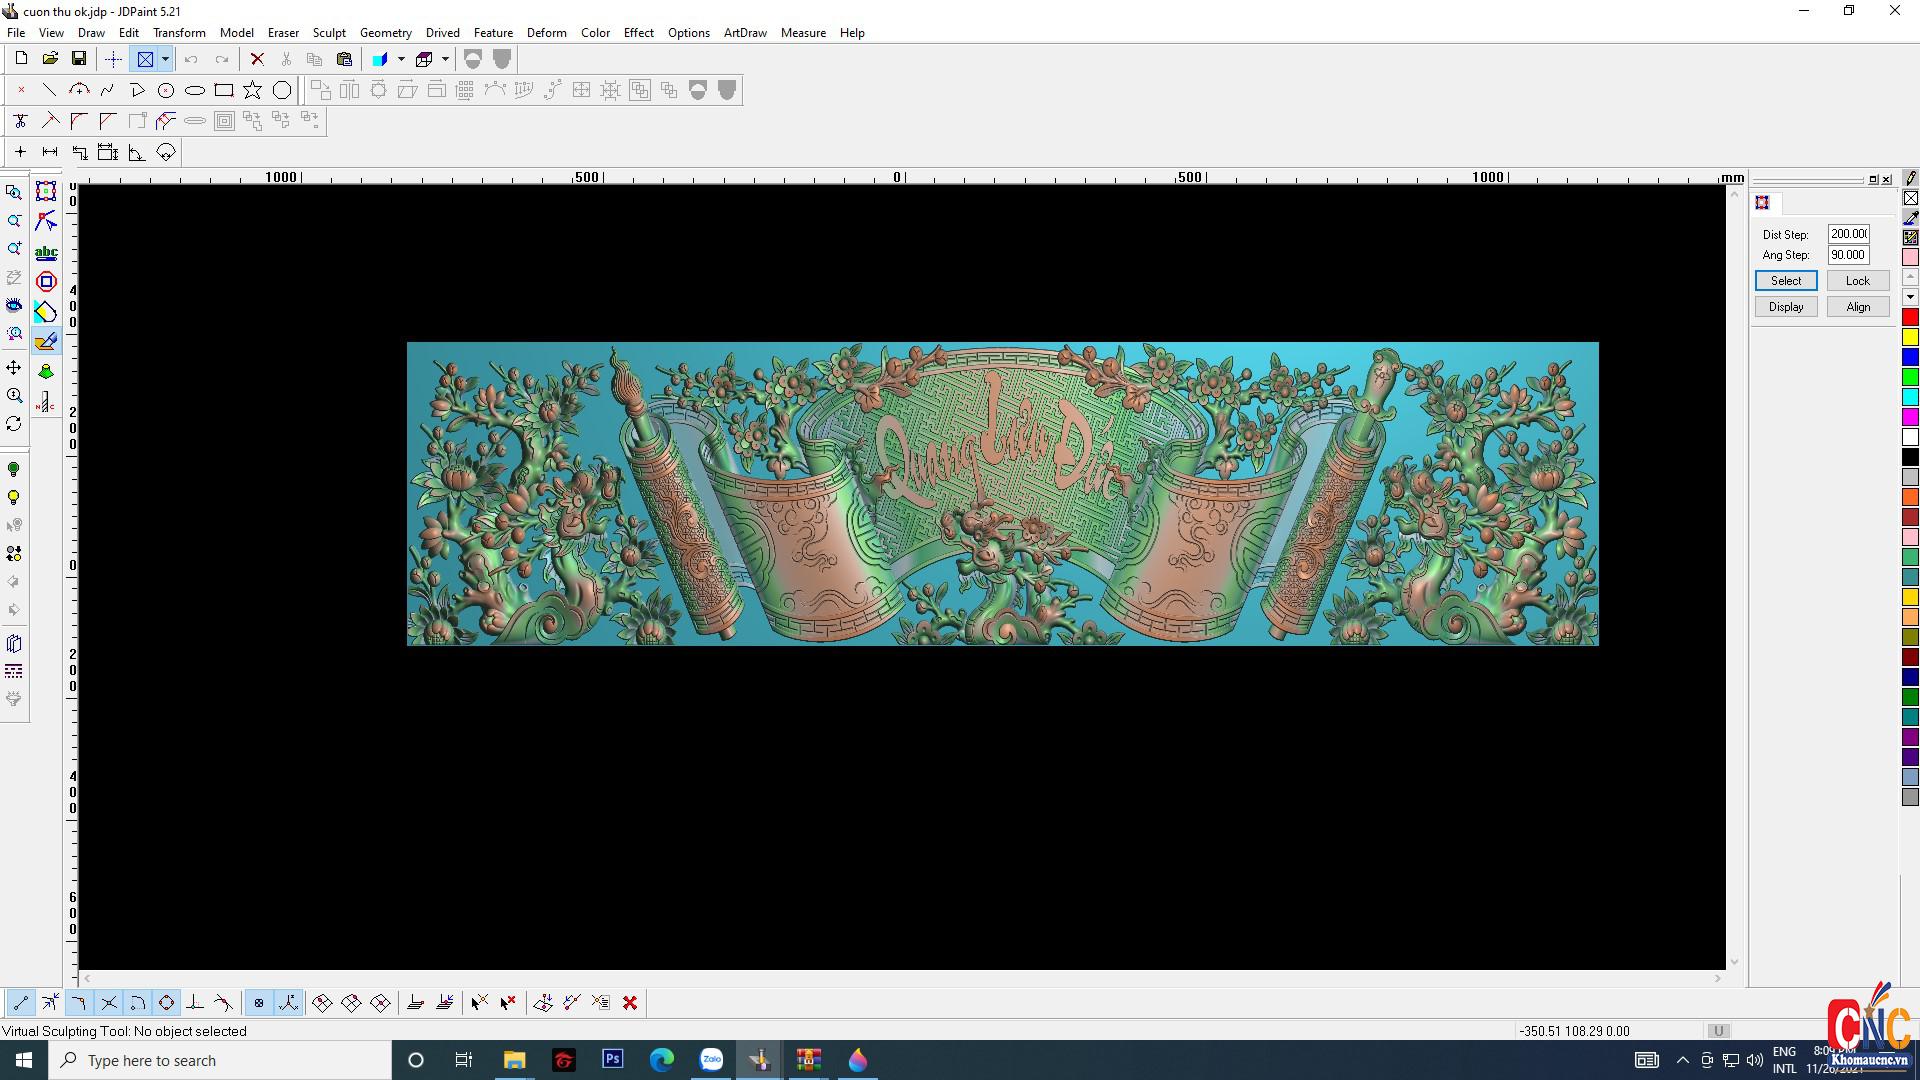The height and width of the screenshot is (1080, 1920).
Task: Click the abc text tool
Action: 46,253
